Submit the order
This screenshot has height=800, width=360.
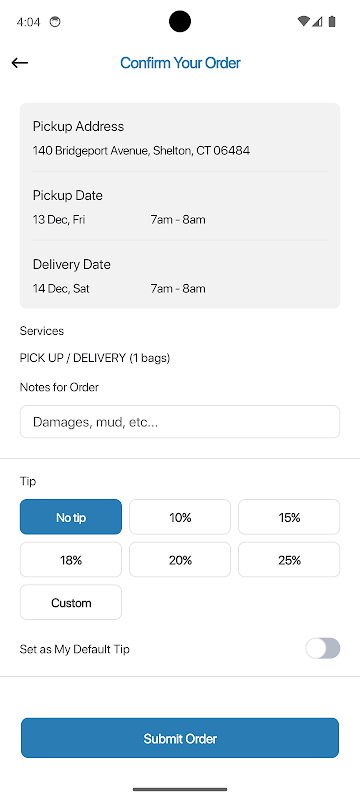[x=180, y=738]
